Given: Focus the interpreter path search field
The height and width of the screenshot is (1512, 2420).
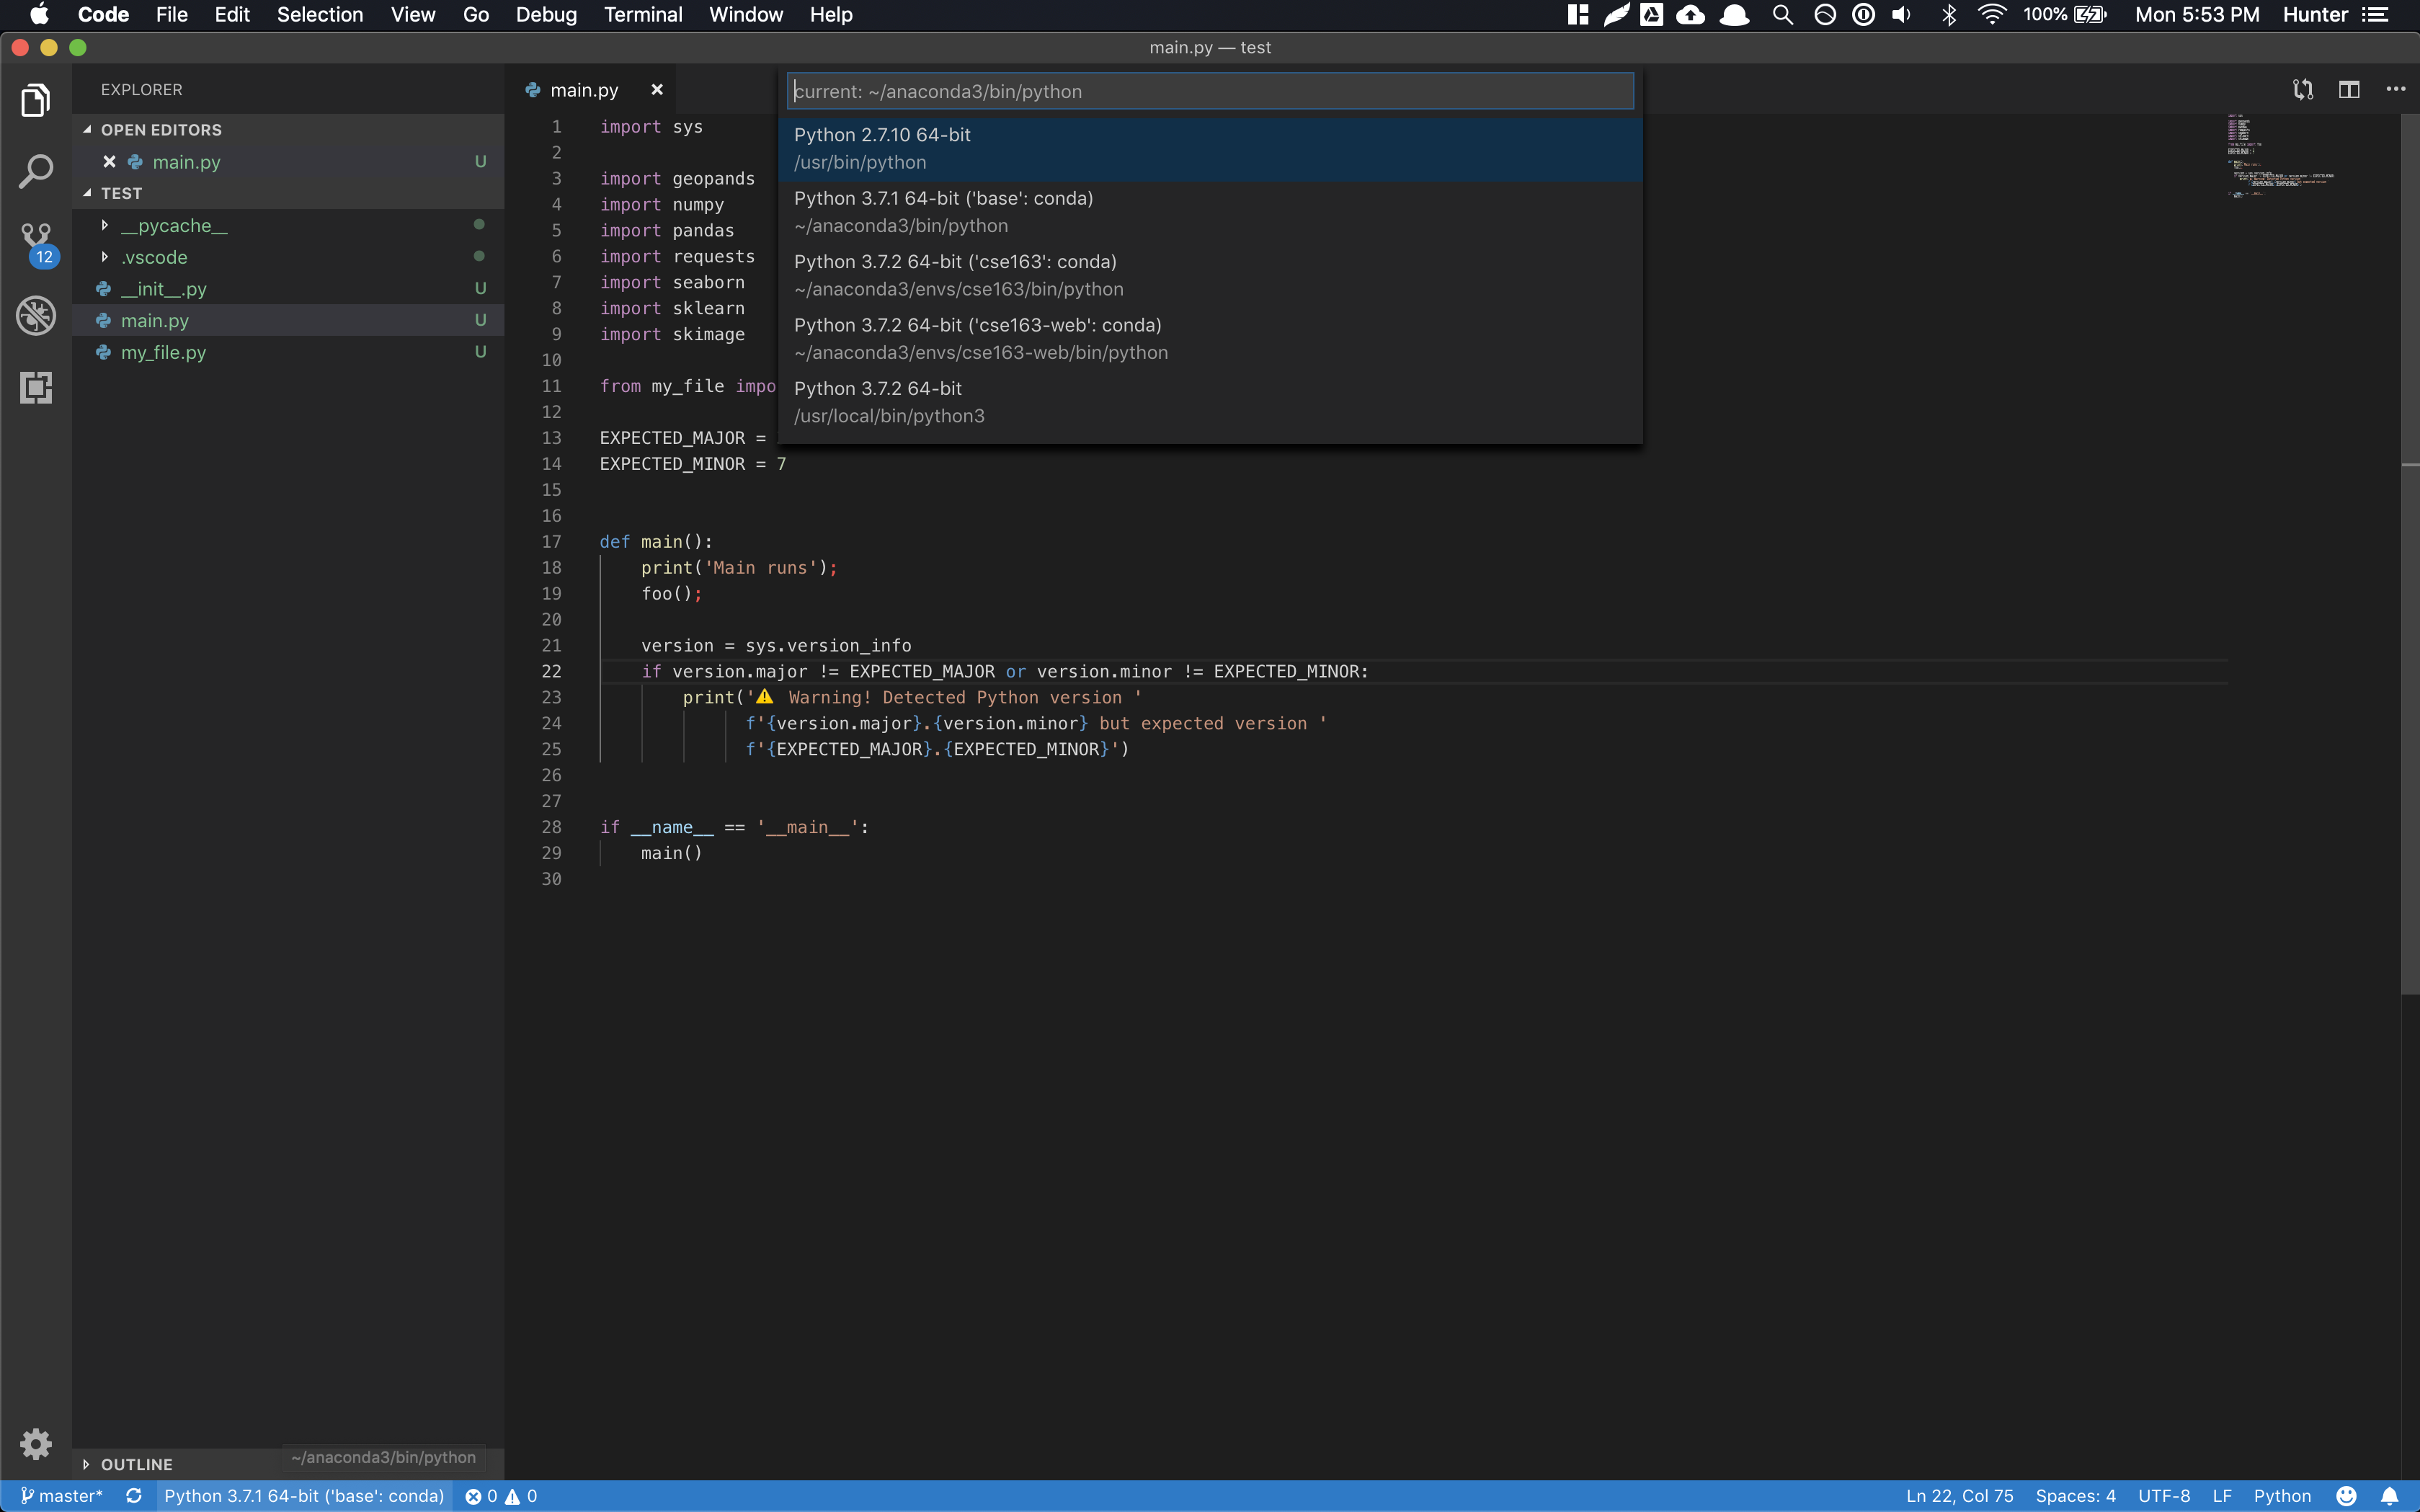Looking at the screenshot, I should [x=1210, y=91].
